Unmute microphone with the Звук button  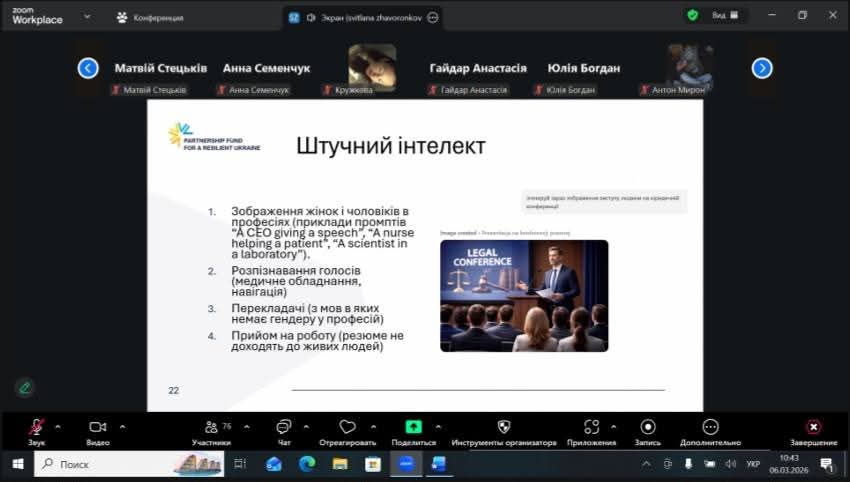(36, 427)
